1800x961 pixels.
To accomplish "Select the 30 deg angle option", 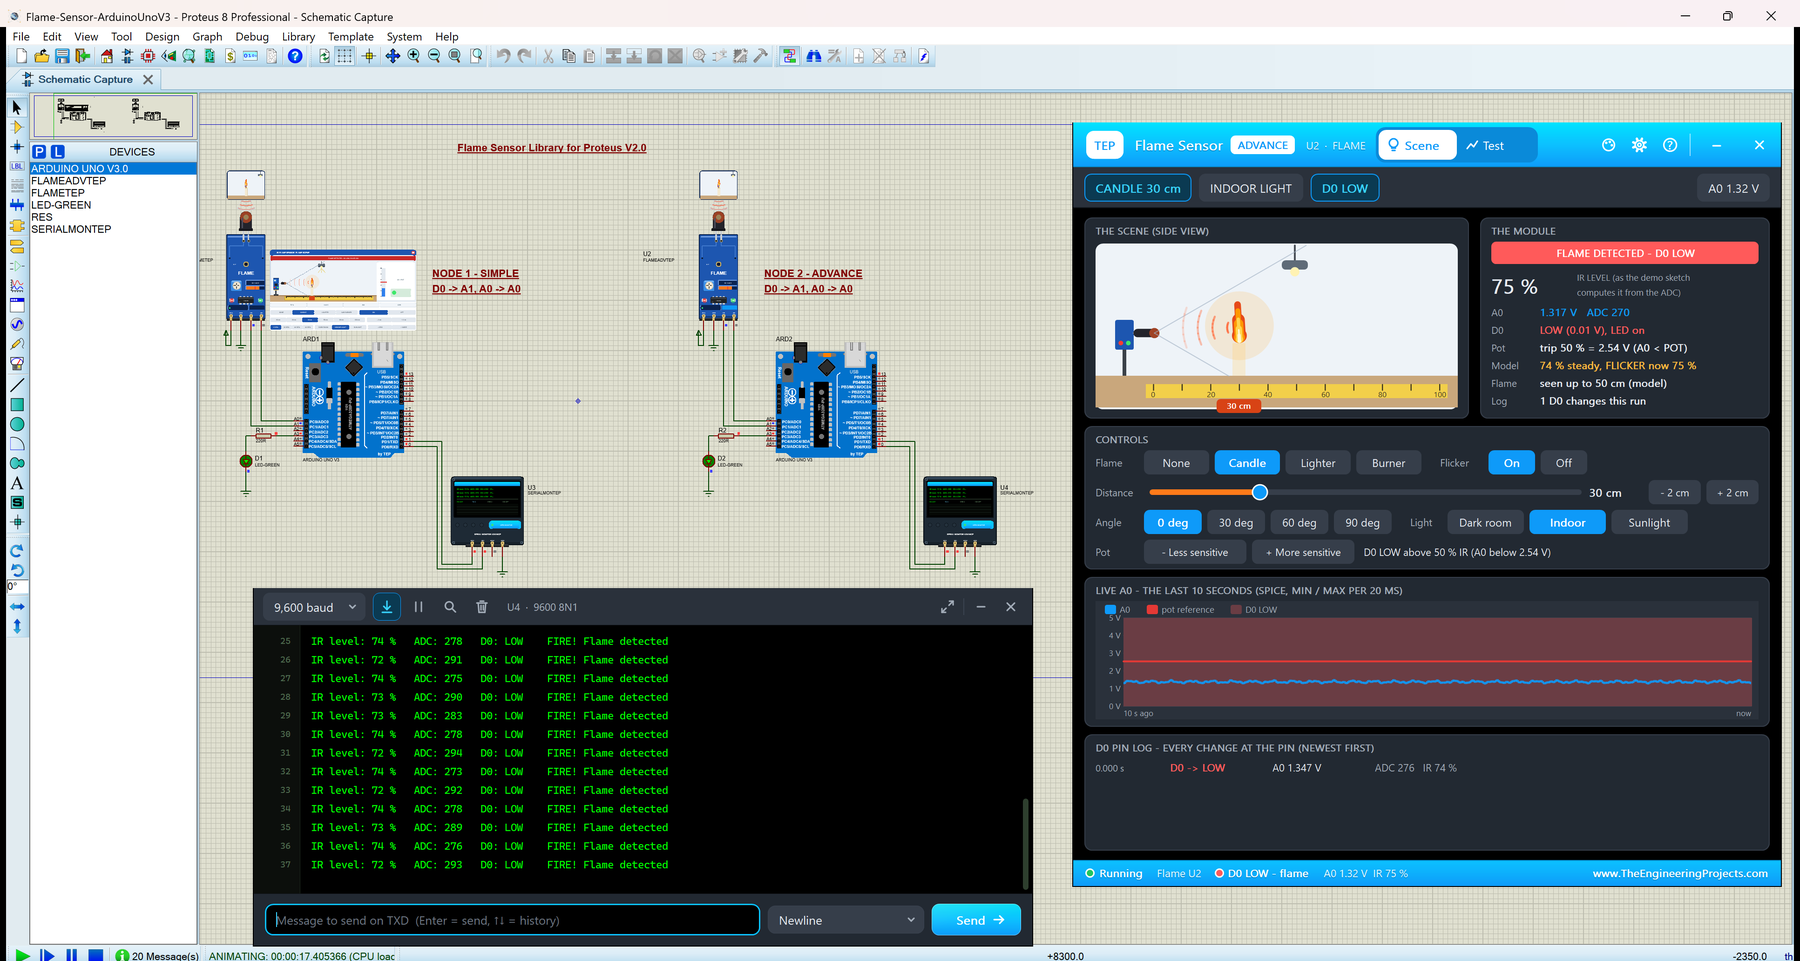I will (1236, 522).
